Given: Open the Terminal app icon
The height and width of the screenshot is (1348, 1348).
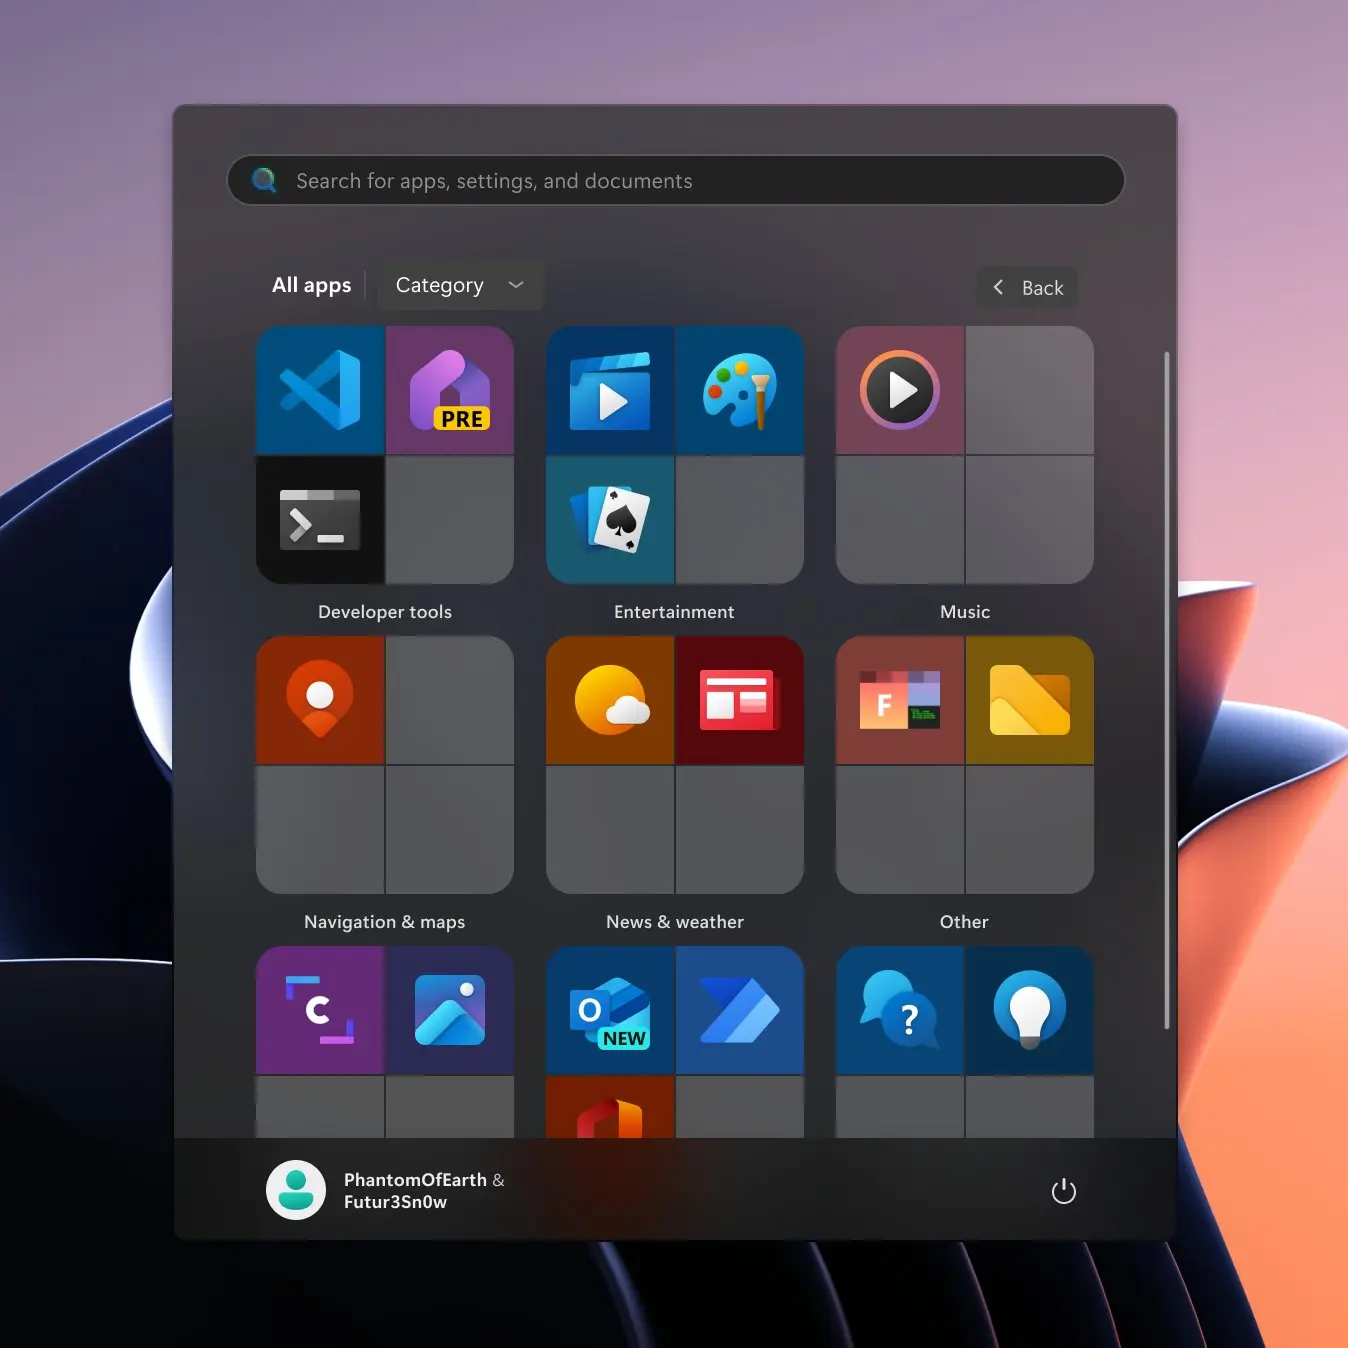Looking at the screenshot, I should click(x=320, y=520).
